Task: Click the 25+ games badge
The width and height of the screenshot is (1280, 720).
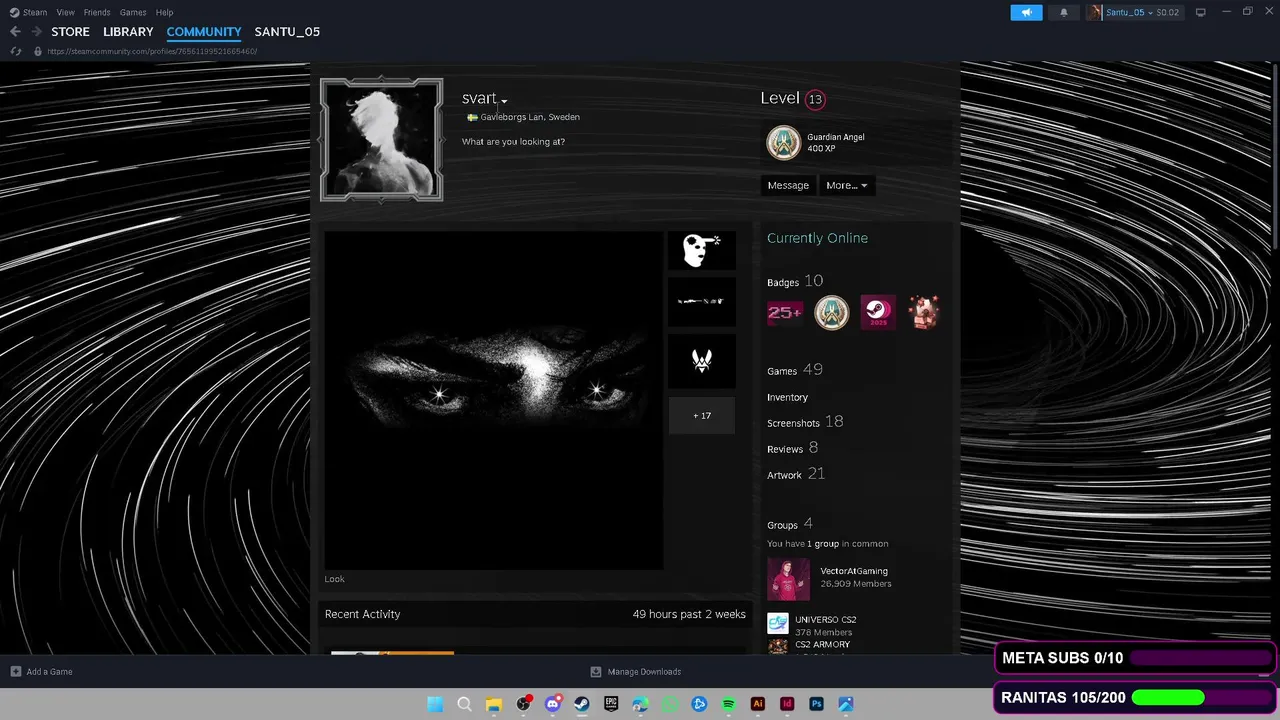Action: coord(785,313)
